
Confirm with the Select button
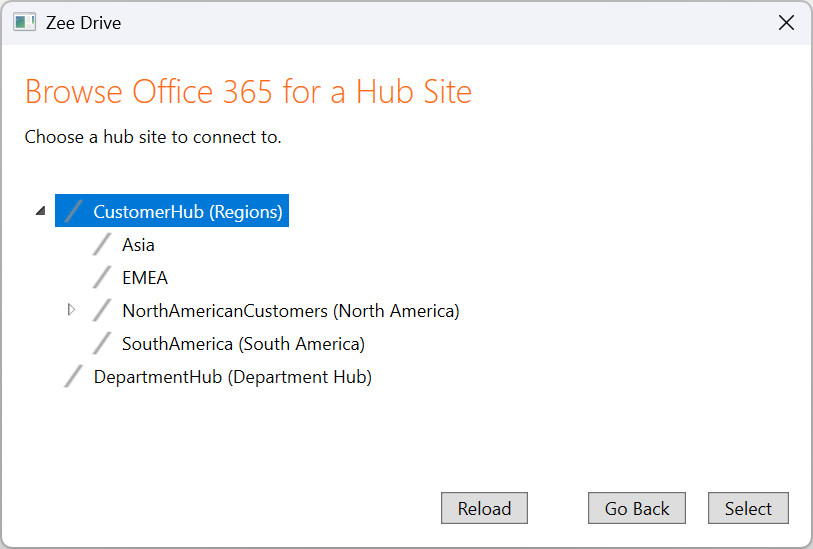(x=748, y=508)
